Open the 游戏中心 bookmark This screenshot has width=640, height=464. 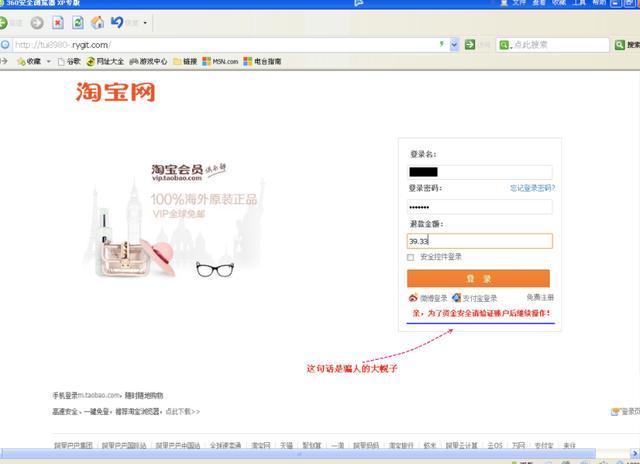(x=148, y=62)
